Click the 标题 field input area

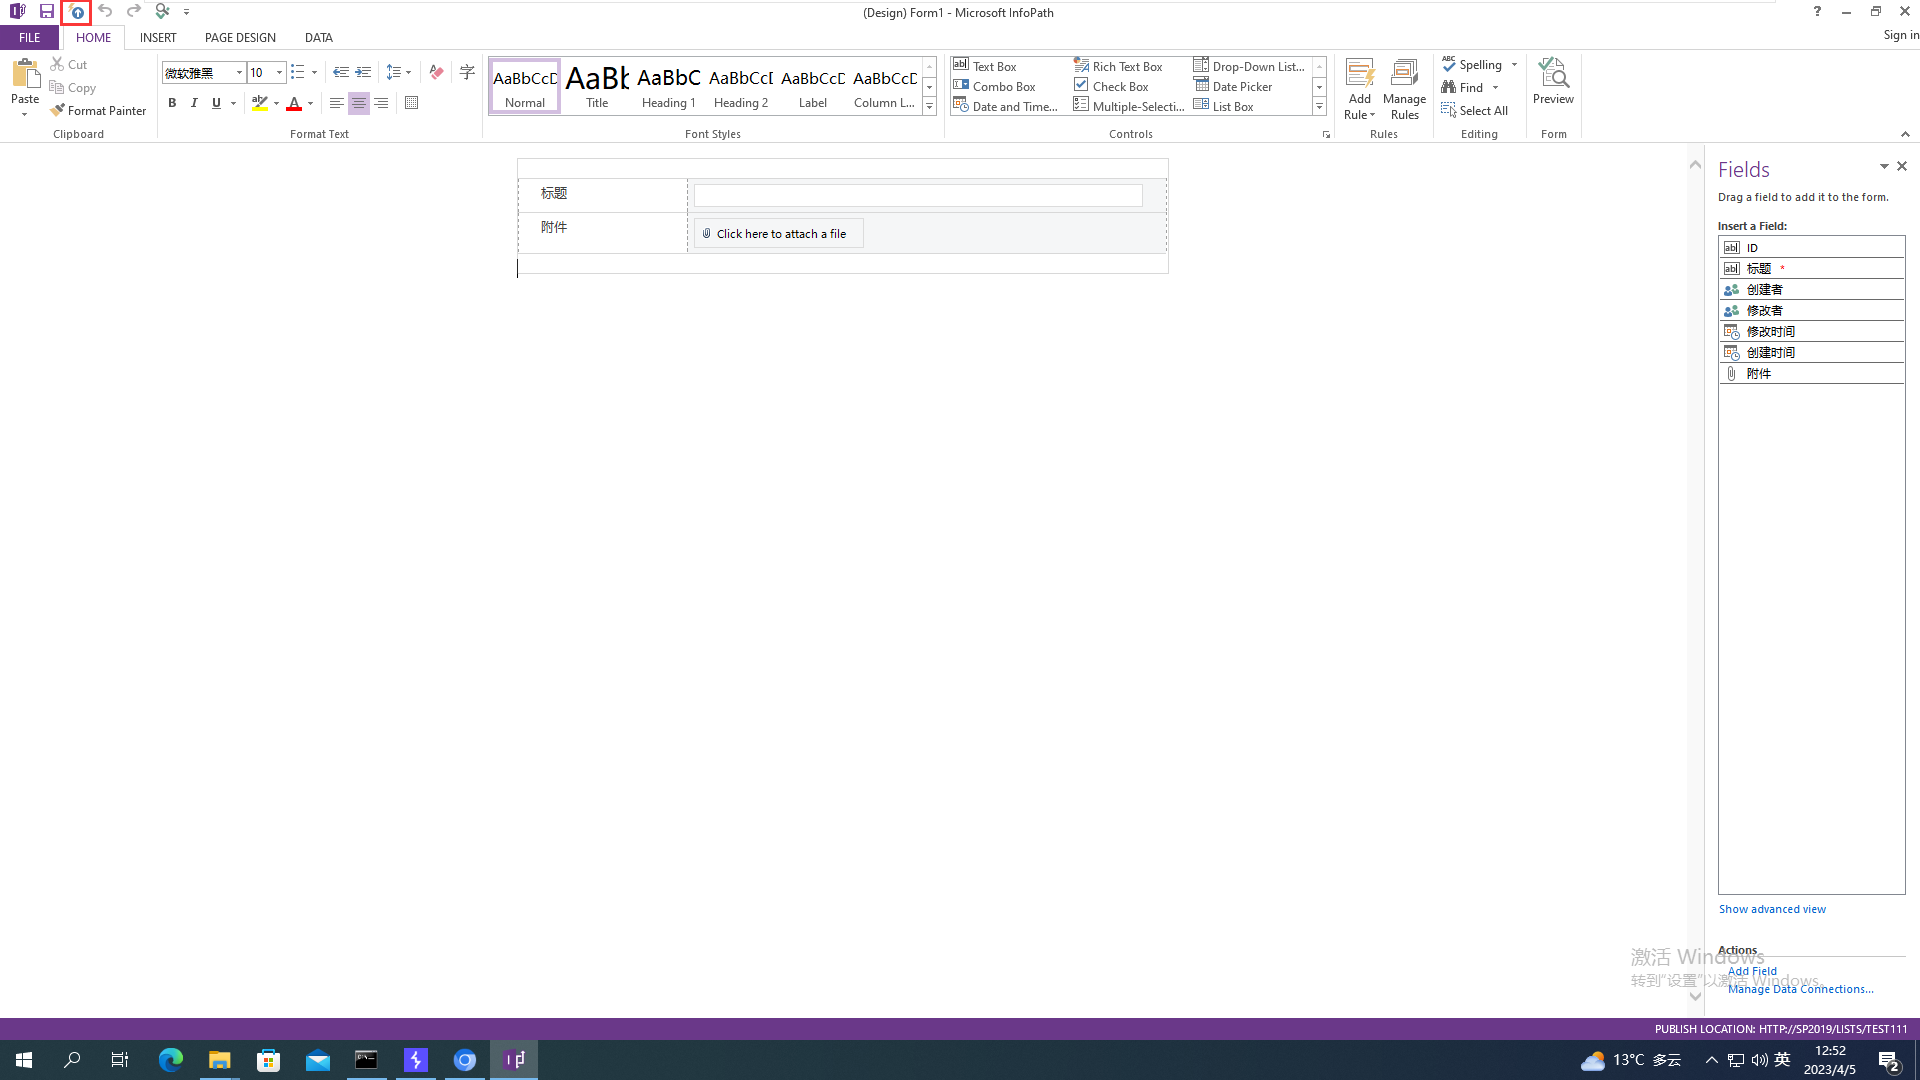pos(919,195)
